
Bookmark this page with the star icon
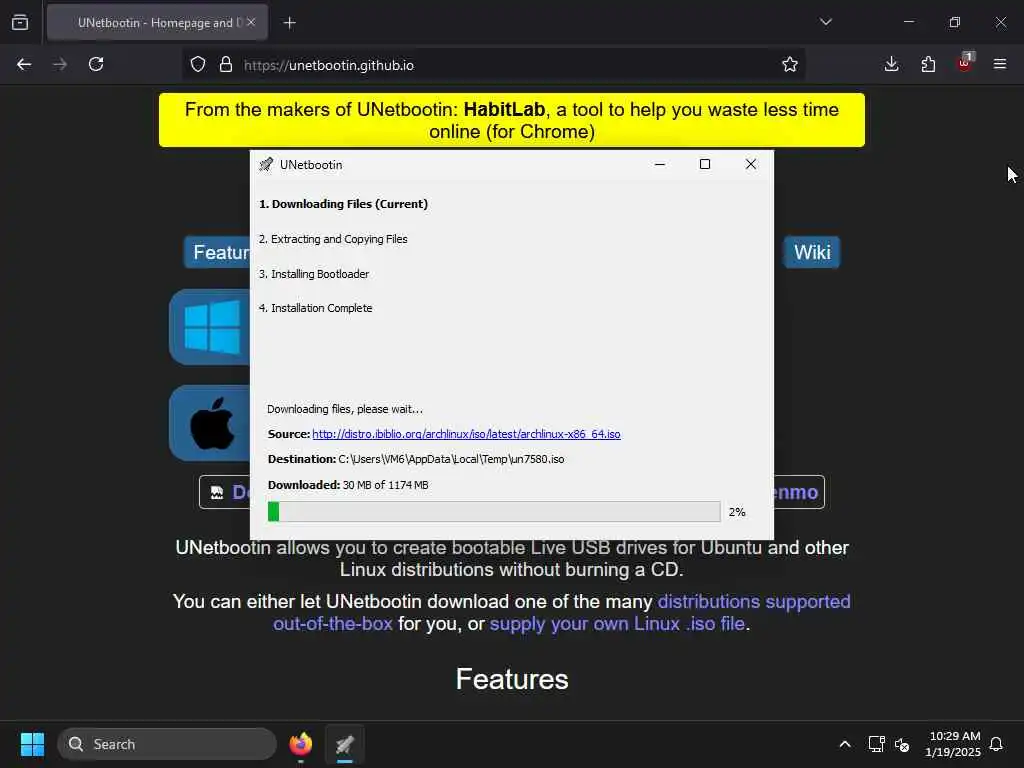coord(790,65)
